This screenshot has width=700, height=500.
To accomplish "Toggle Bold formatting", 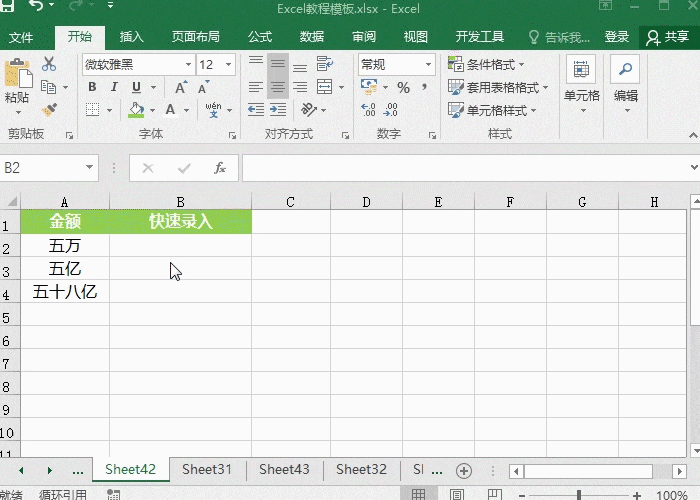I will (x=92, y=87).
